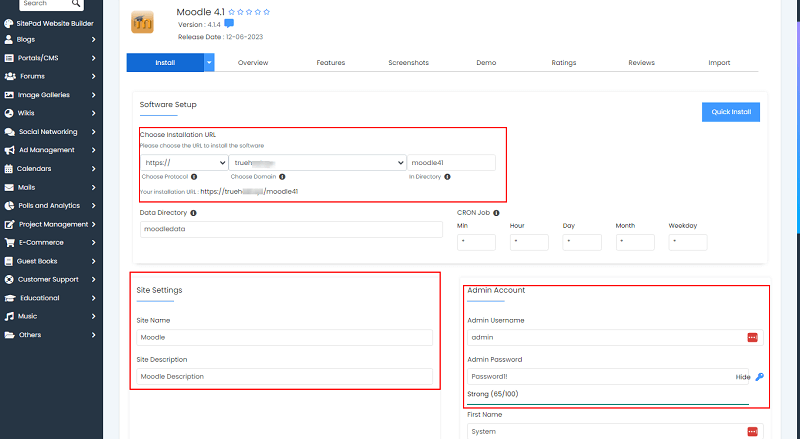Click the Site Name input field
Screen dimensions: 800x439
[285, 338]
